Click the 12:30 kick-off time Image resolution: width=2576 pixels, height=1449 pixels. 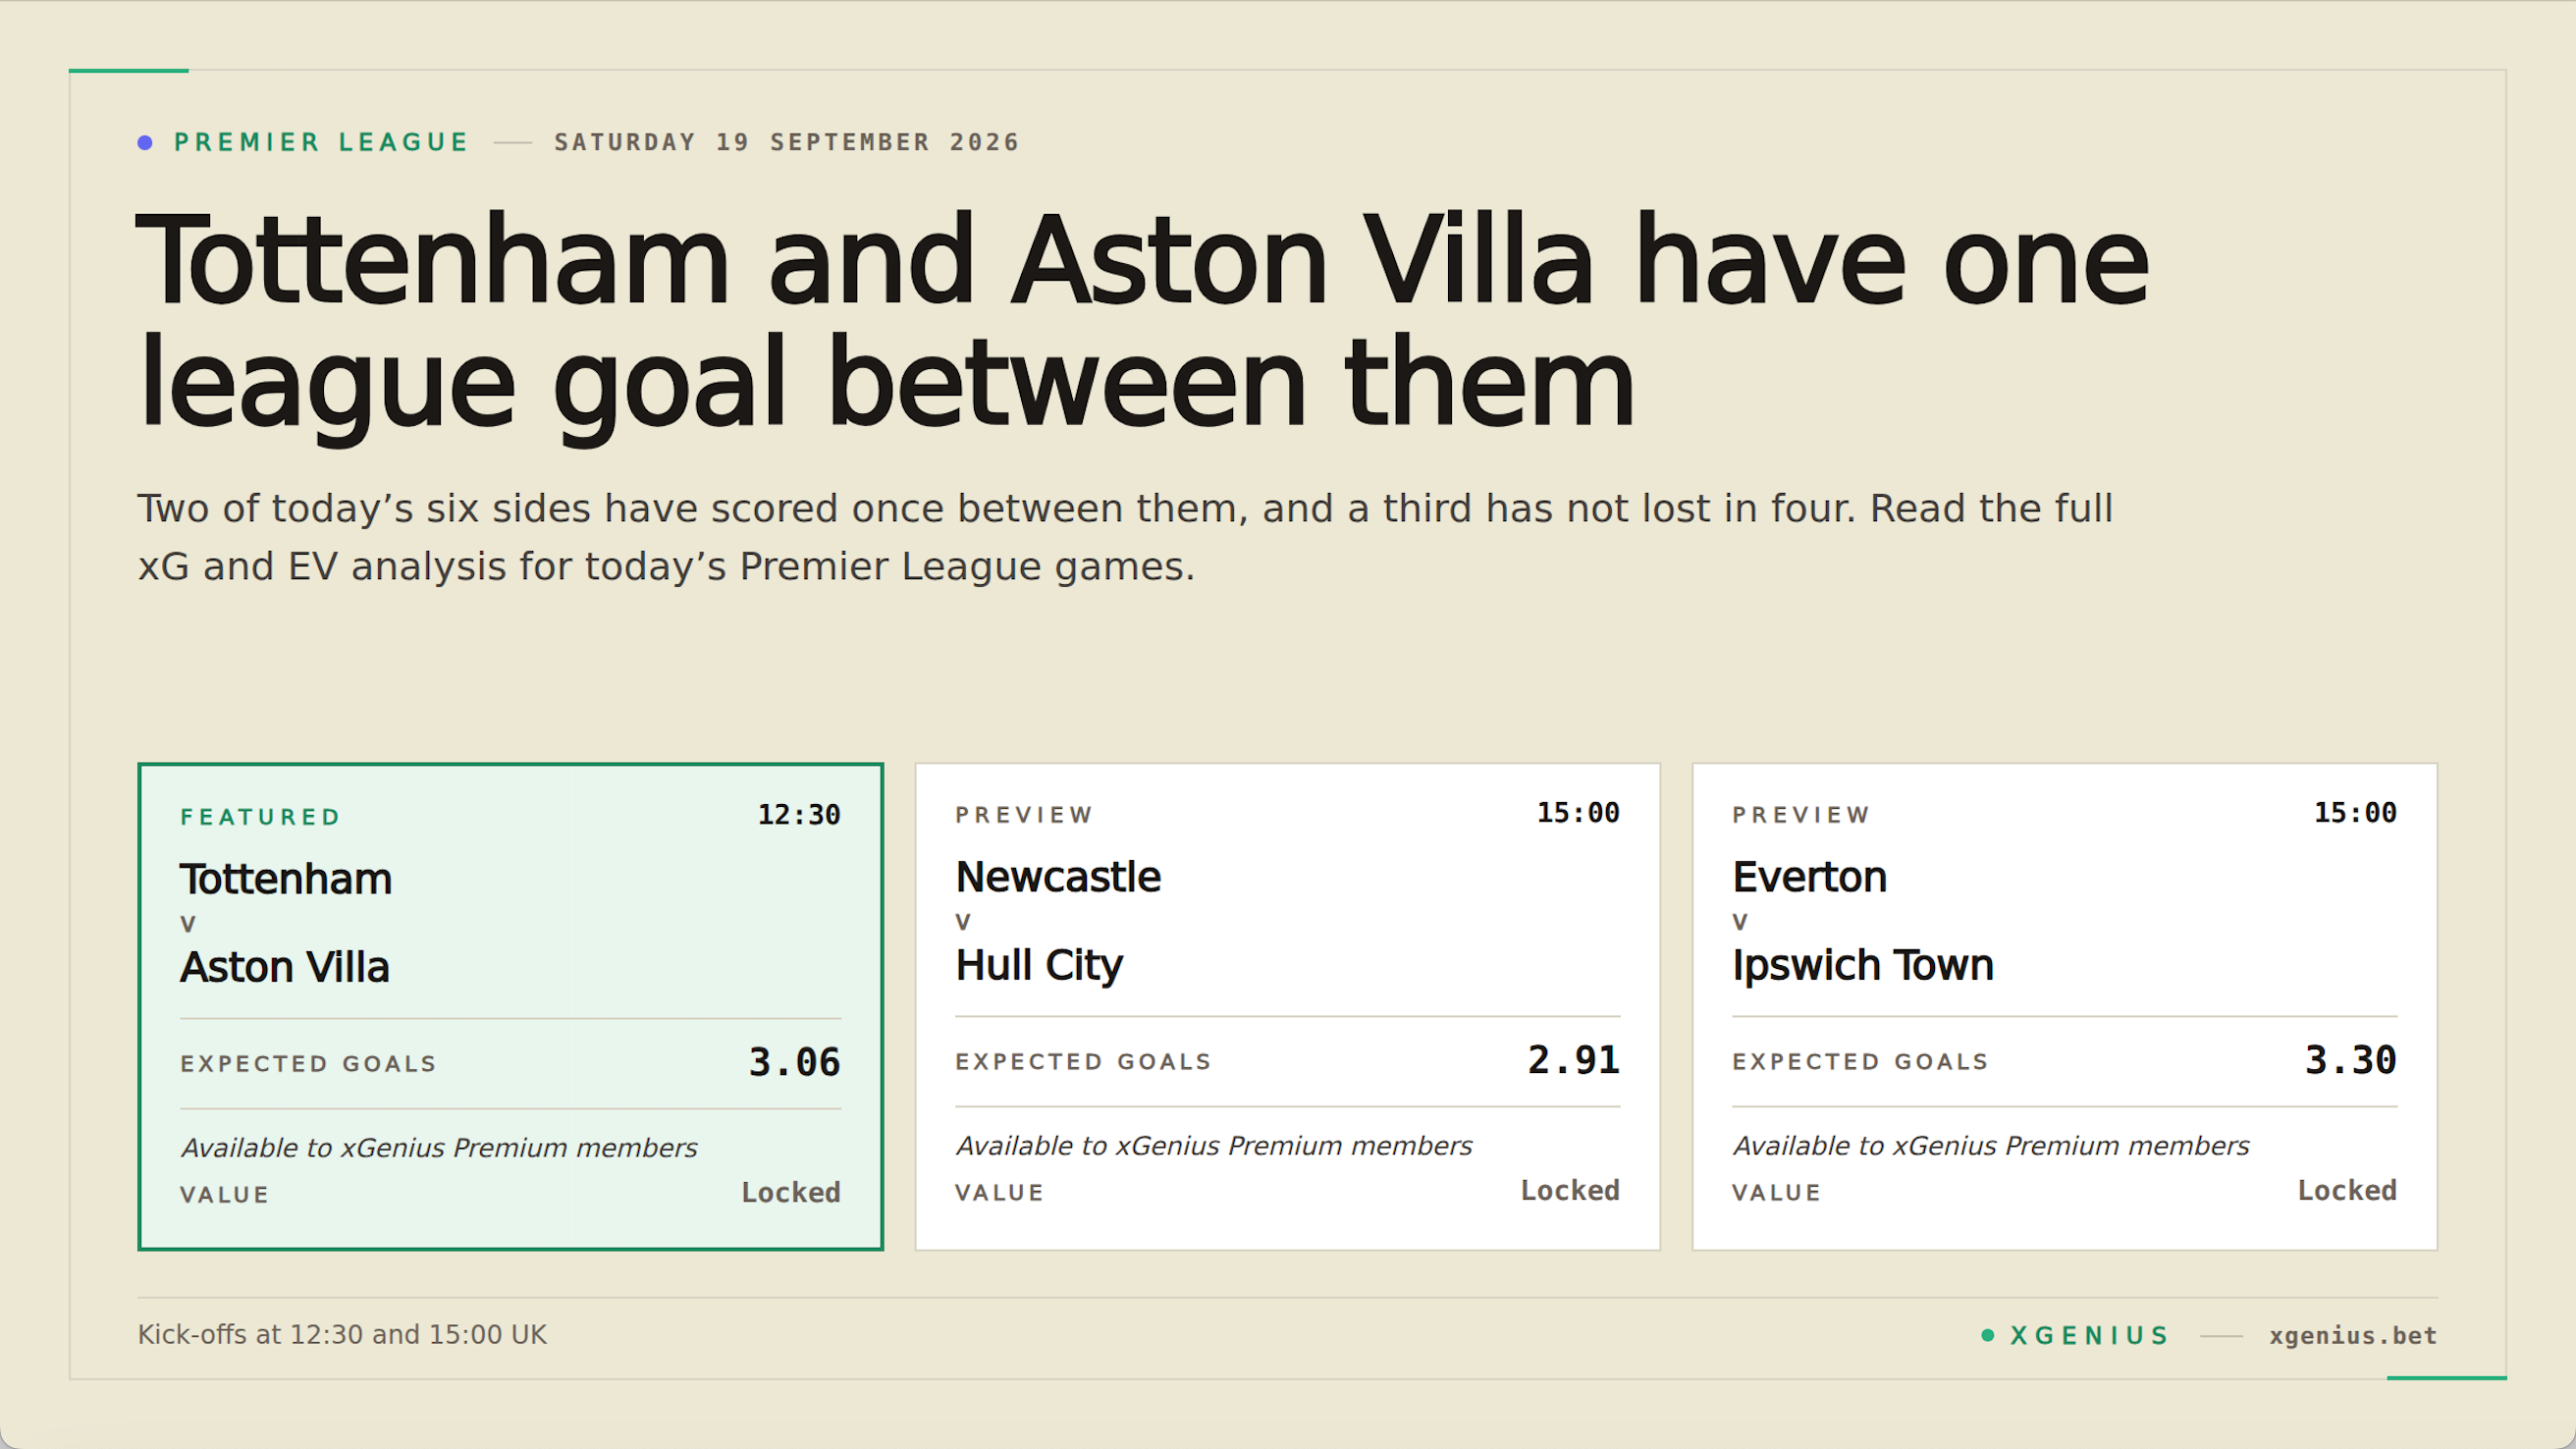[799, 815]
